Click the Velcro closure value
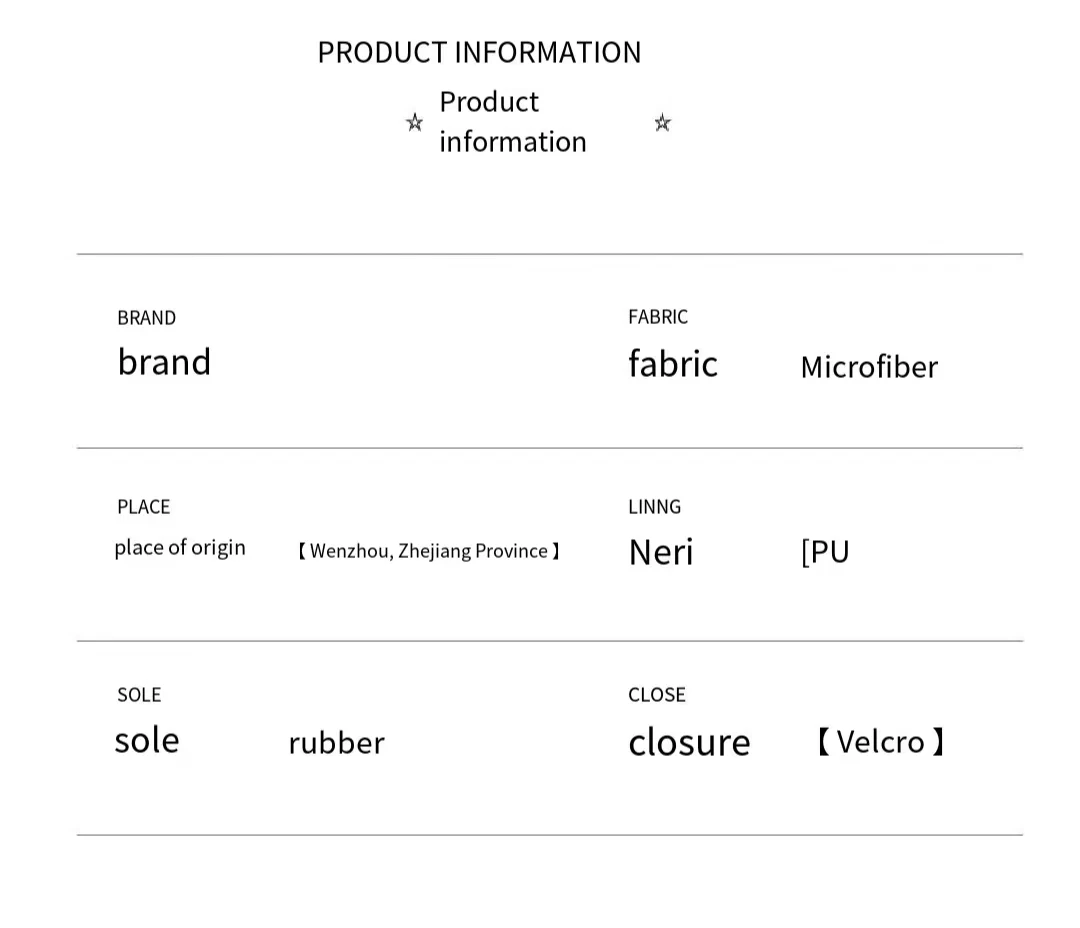This screenshot has height=928, width=1080. click(880, 742)
